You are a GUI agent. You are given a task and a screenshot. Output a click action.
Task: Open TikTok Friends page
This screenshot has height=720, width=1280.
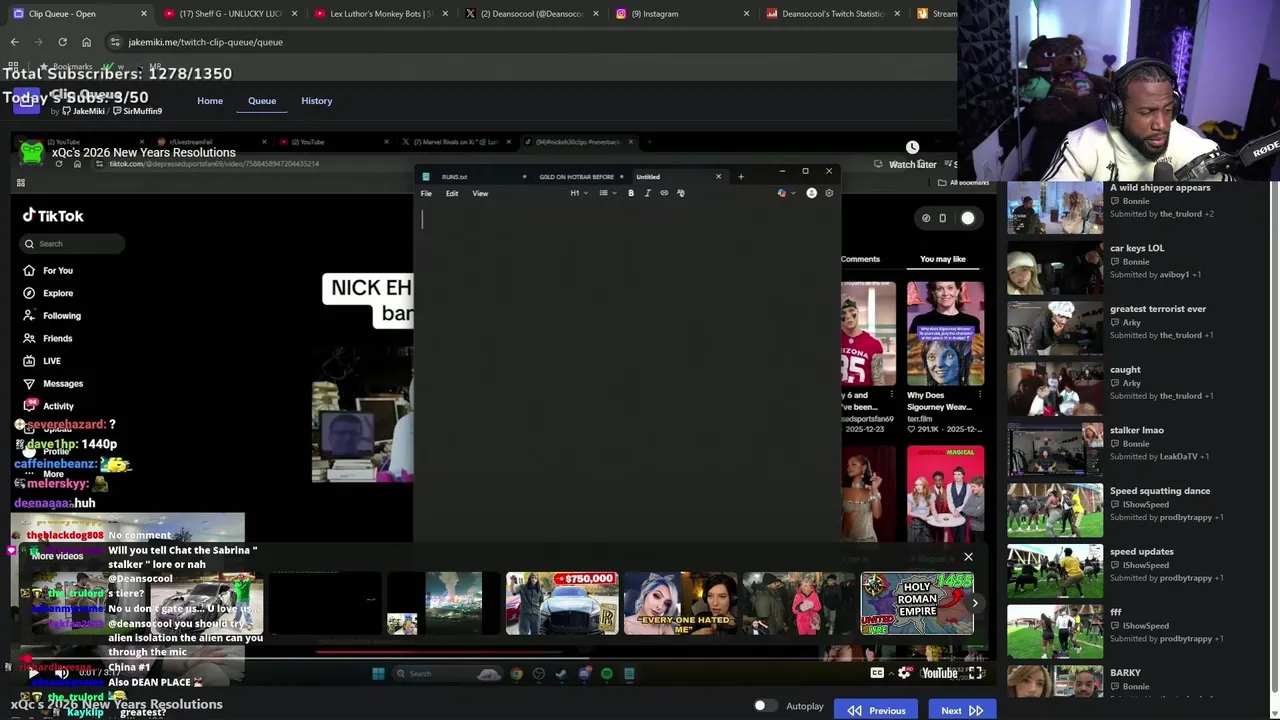[x=57, y=339]
